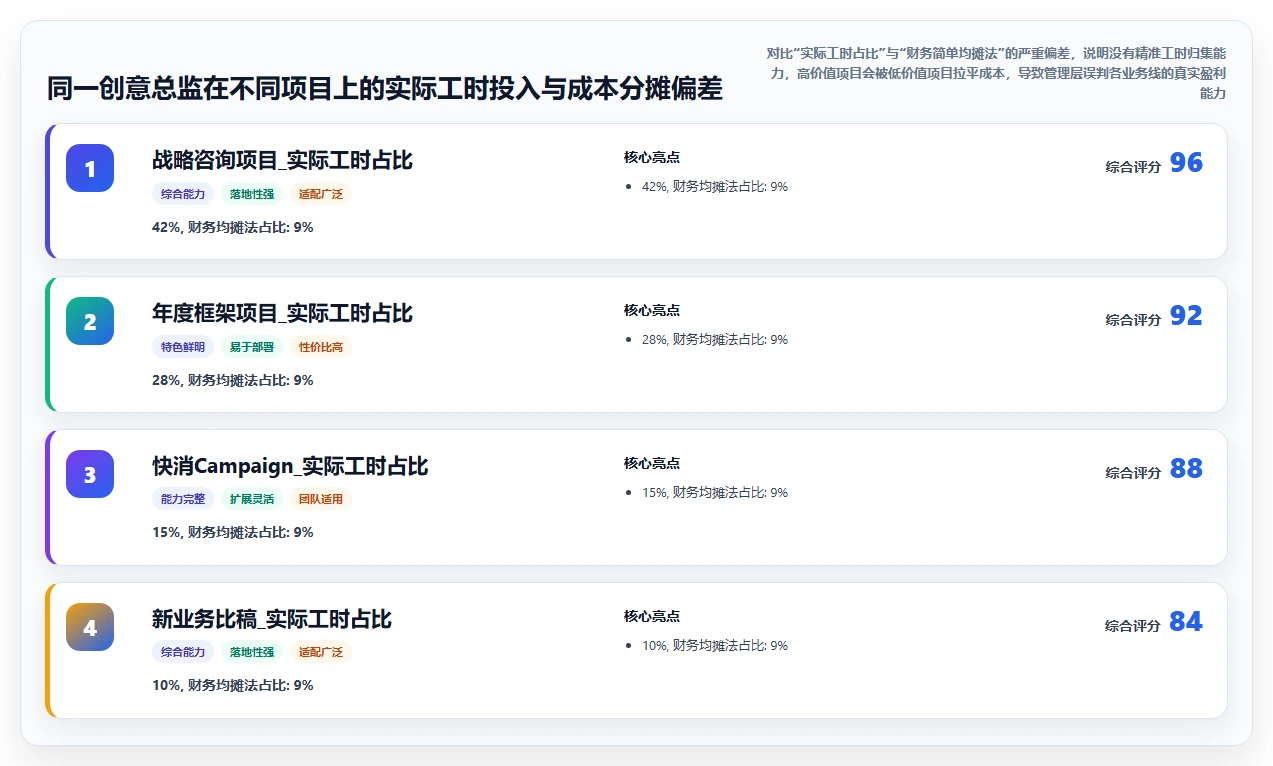
Task: Open the 年度框架项目_实际工时占比 card title
Action: coord(282,314)
